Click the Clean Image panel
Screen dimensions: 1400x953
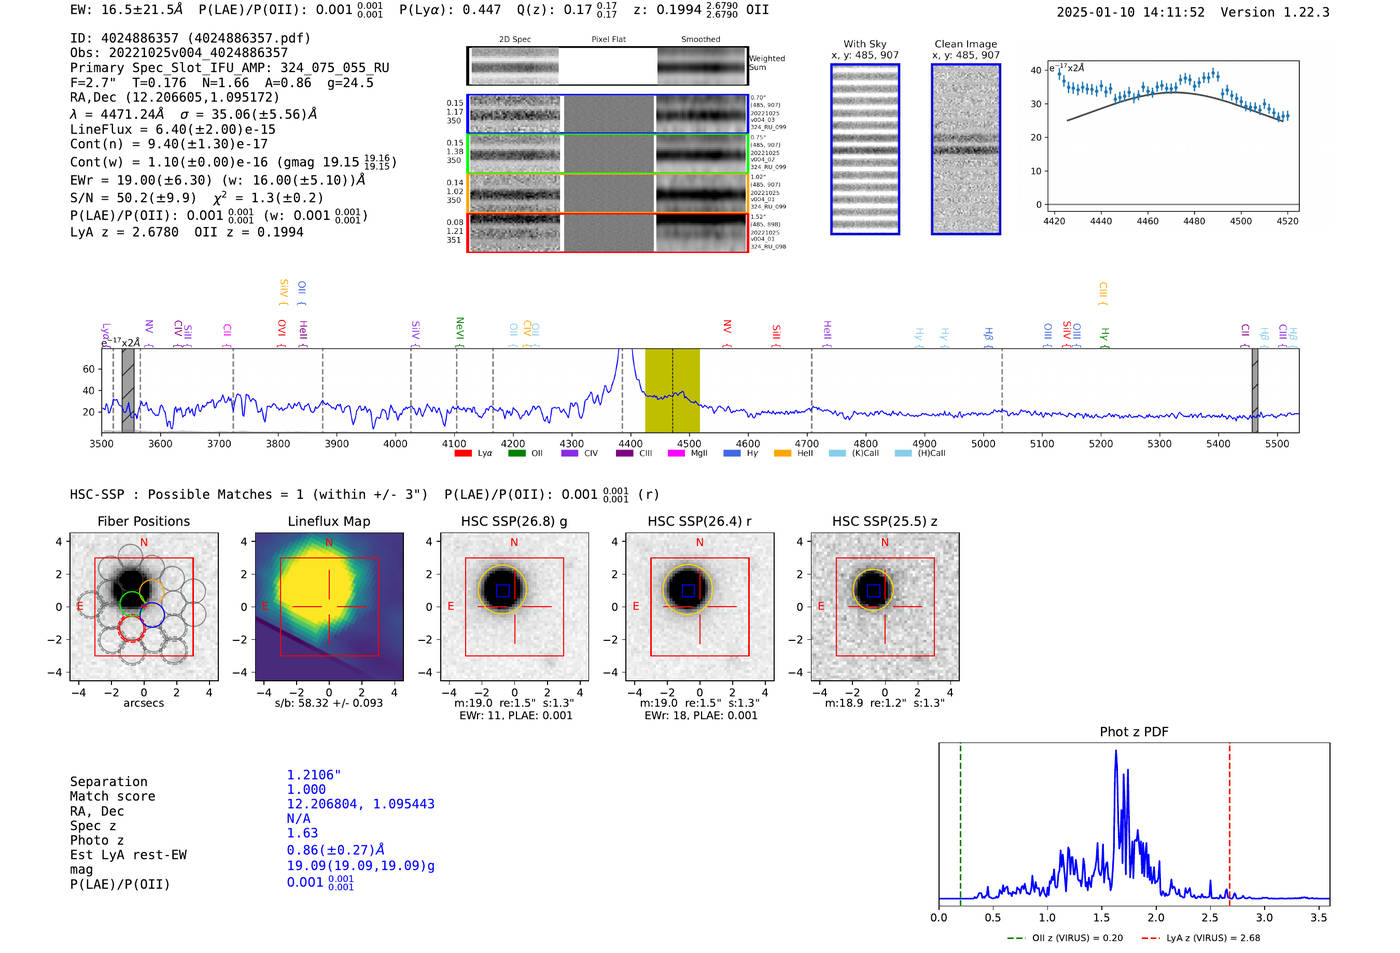(966, 149)
